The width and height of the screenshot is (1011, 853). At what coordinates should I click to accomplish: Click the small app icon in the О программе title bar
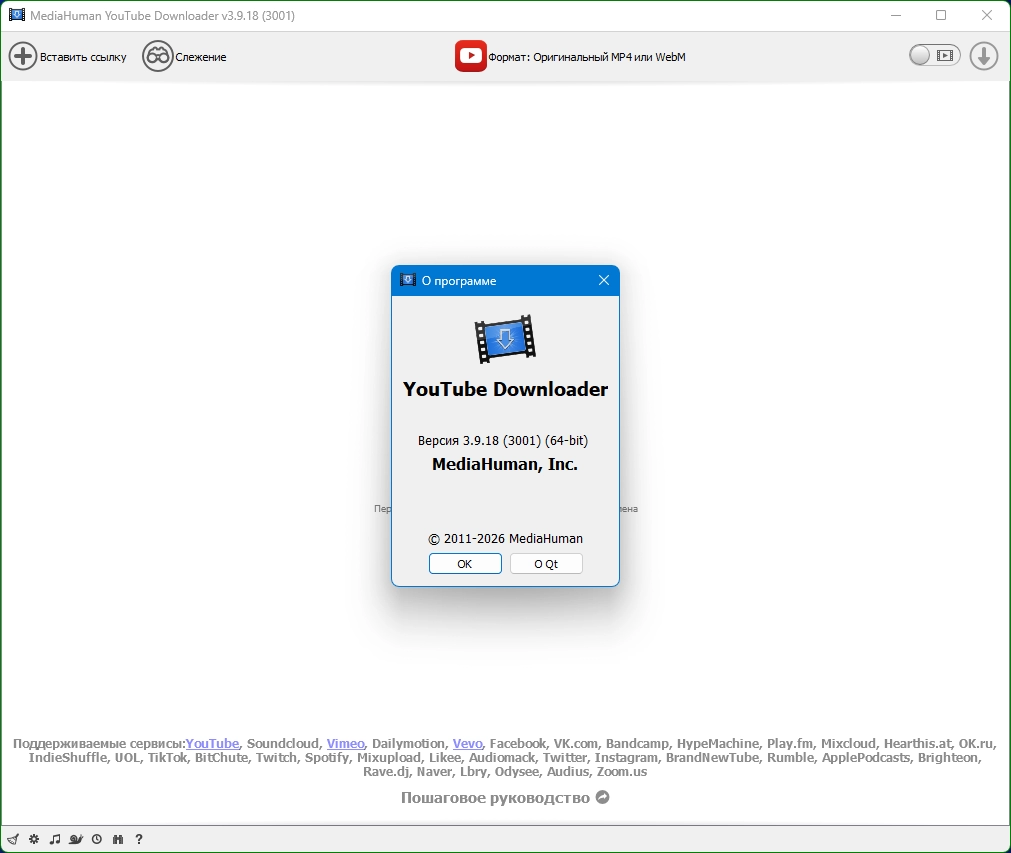[x=407, y=280]
